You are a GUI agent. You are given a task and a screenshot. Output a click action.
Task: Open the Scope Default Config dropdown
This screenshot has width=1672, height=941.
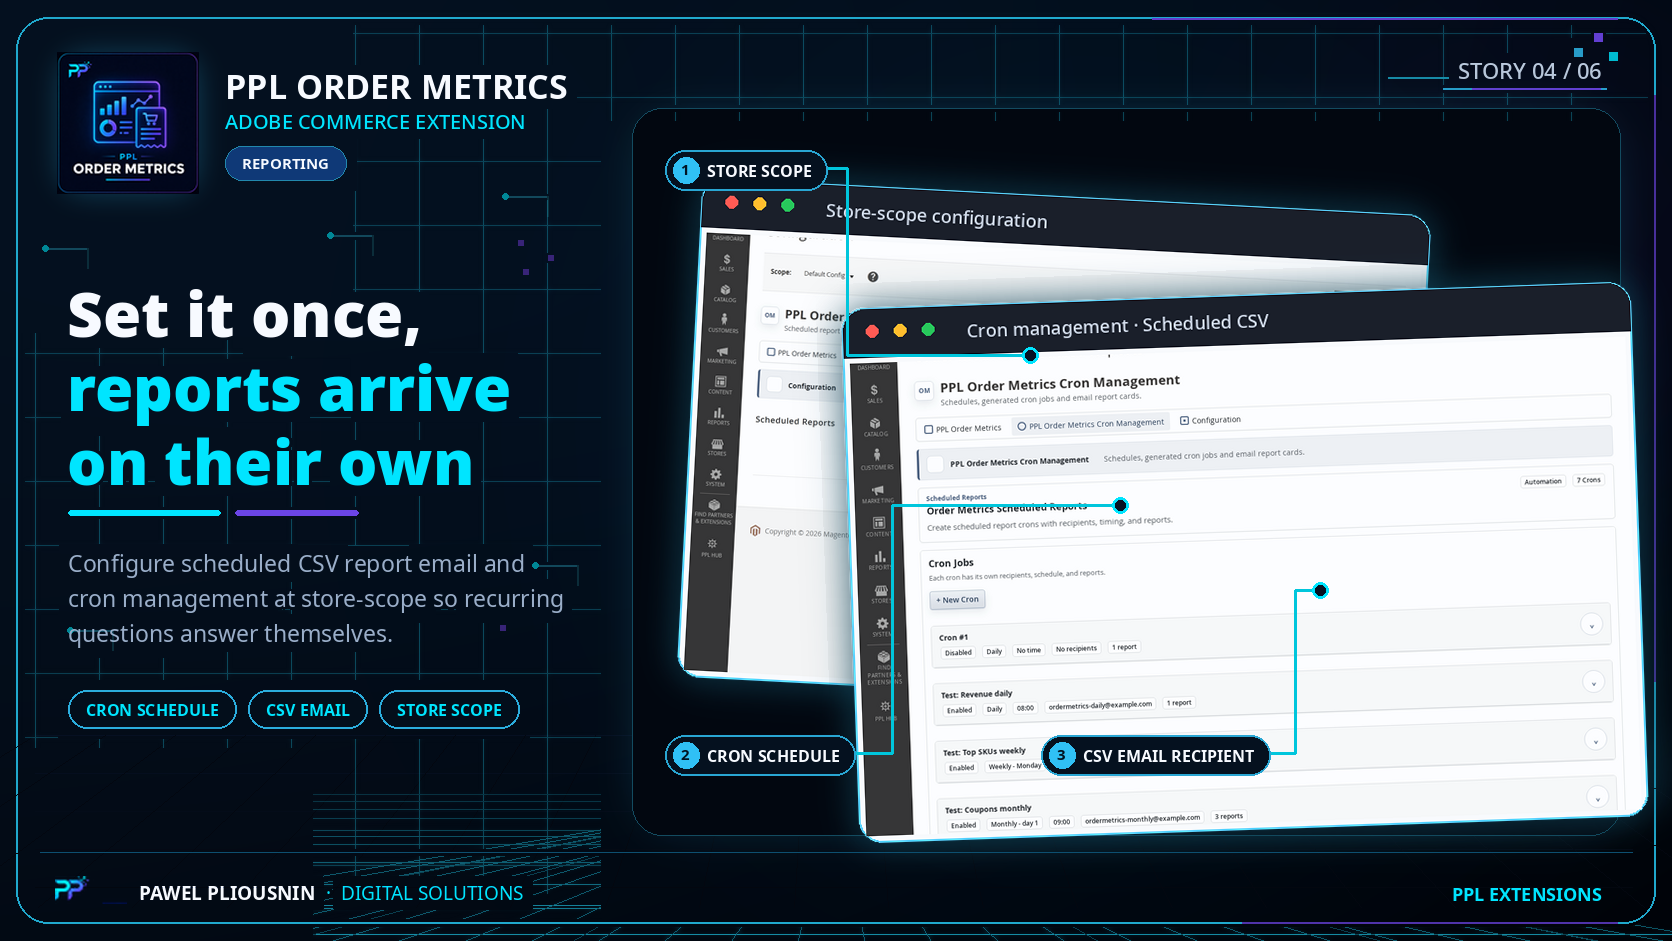click(x=828, y=274)
